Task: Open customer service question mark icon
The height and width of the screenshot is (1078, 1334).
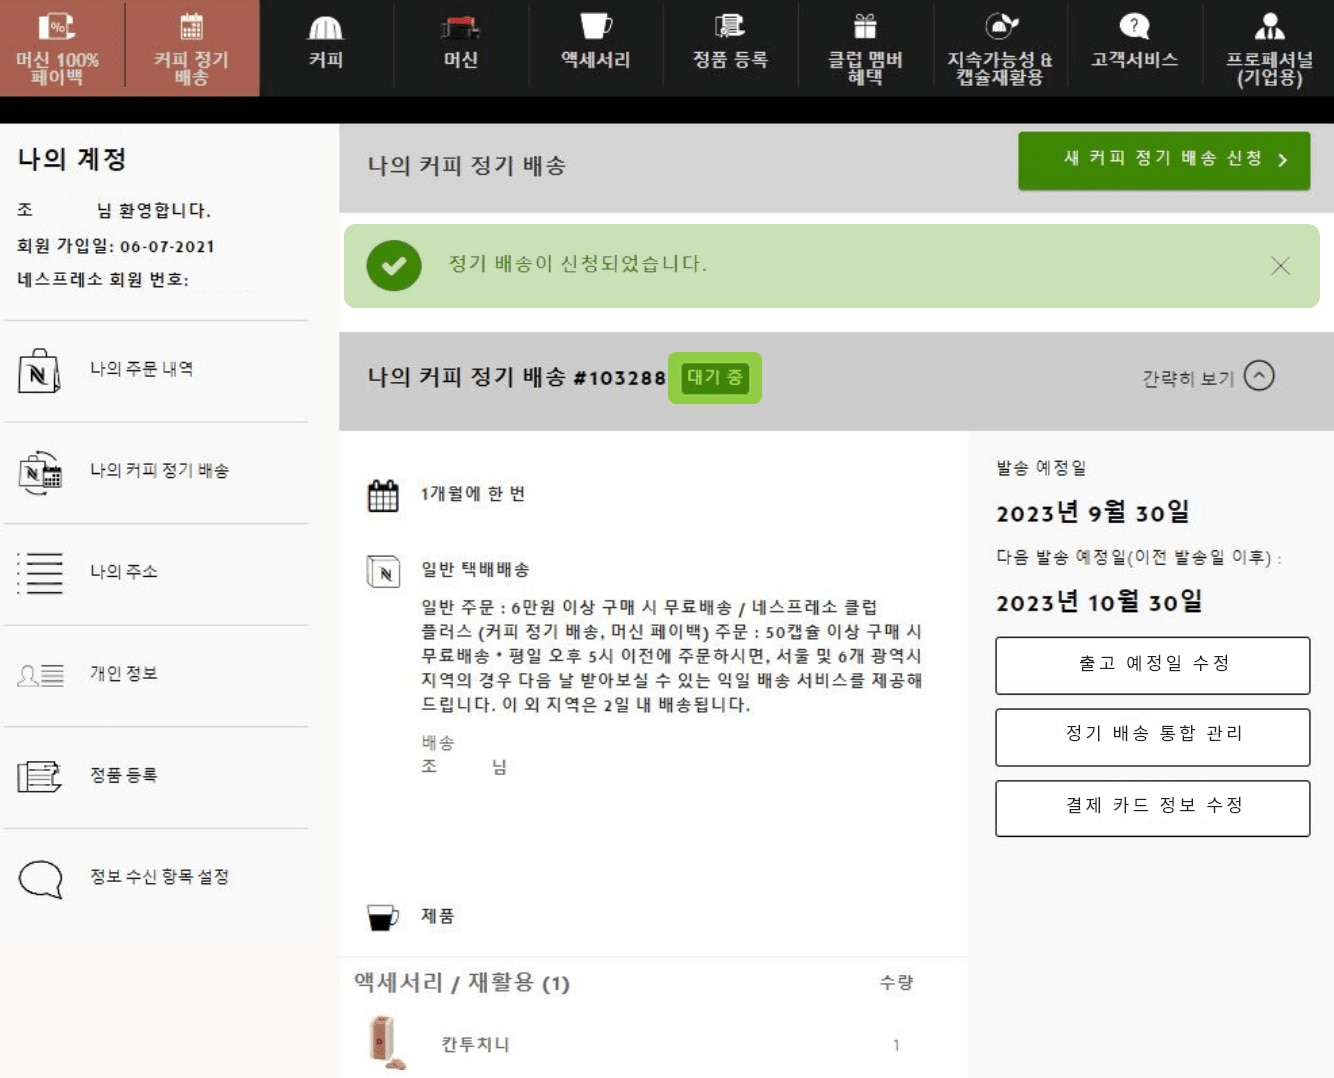Action: click(1134, 26)
